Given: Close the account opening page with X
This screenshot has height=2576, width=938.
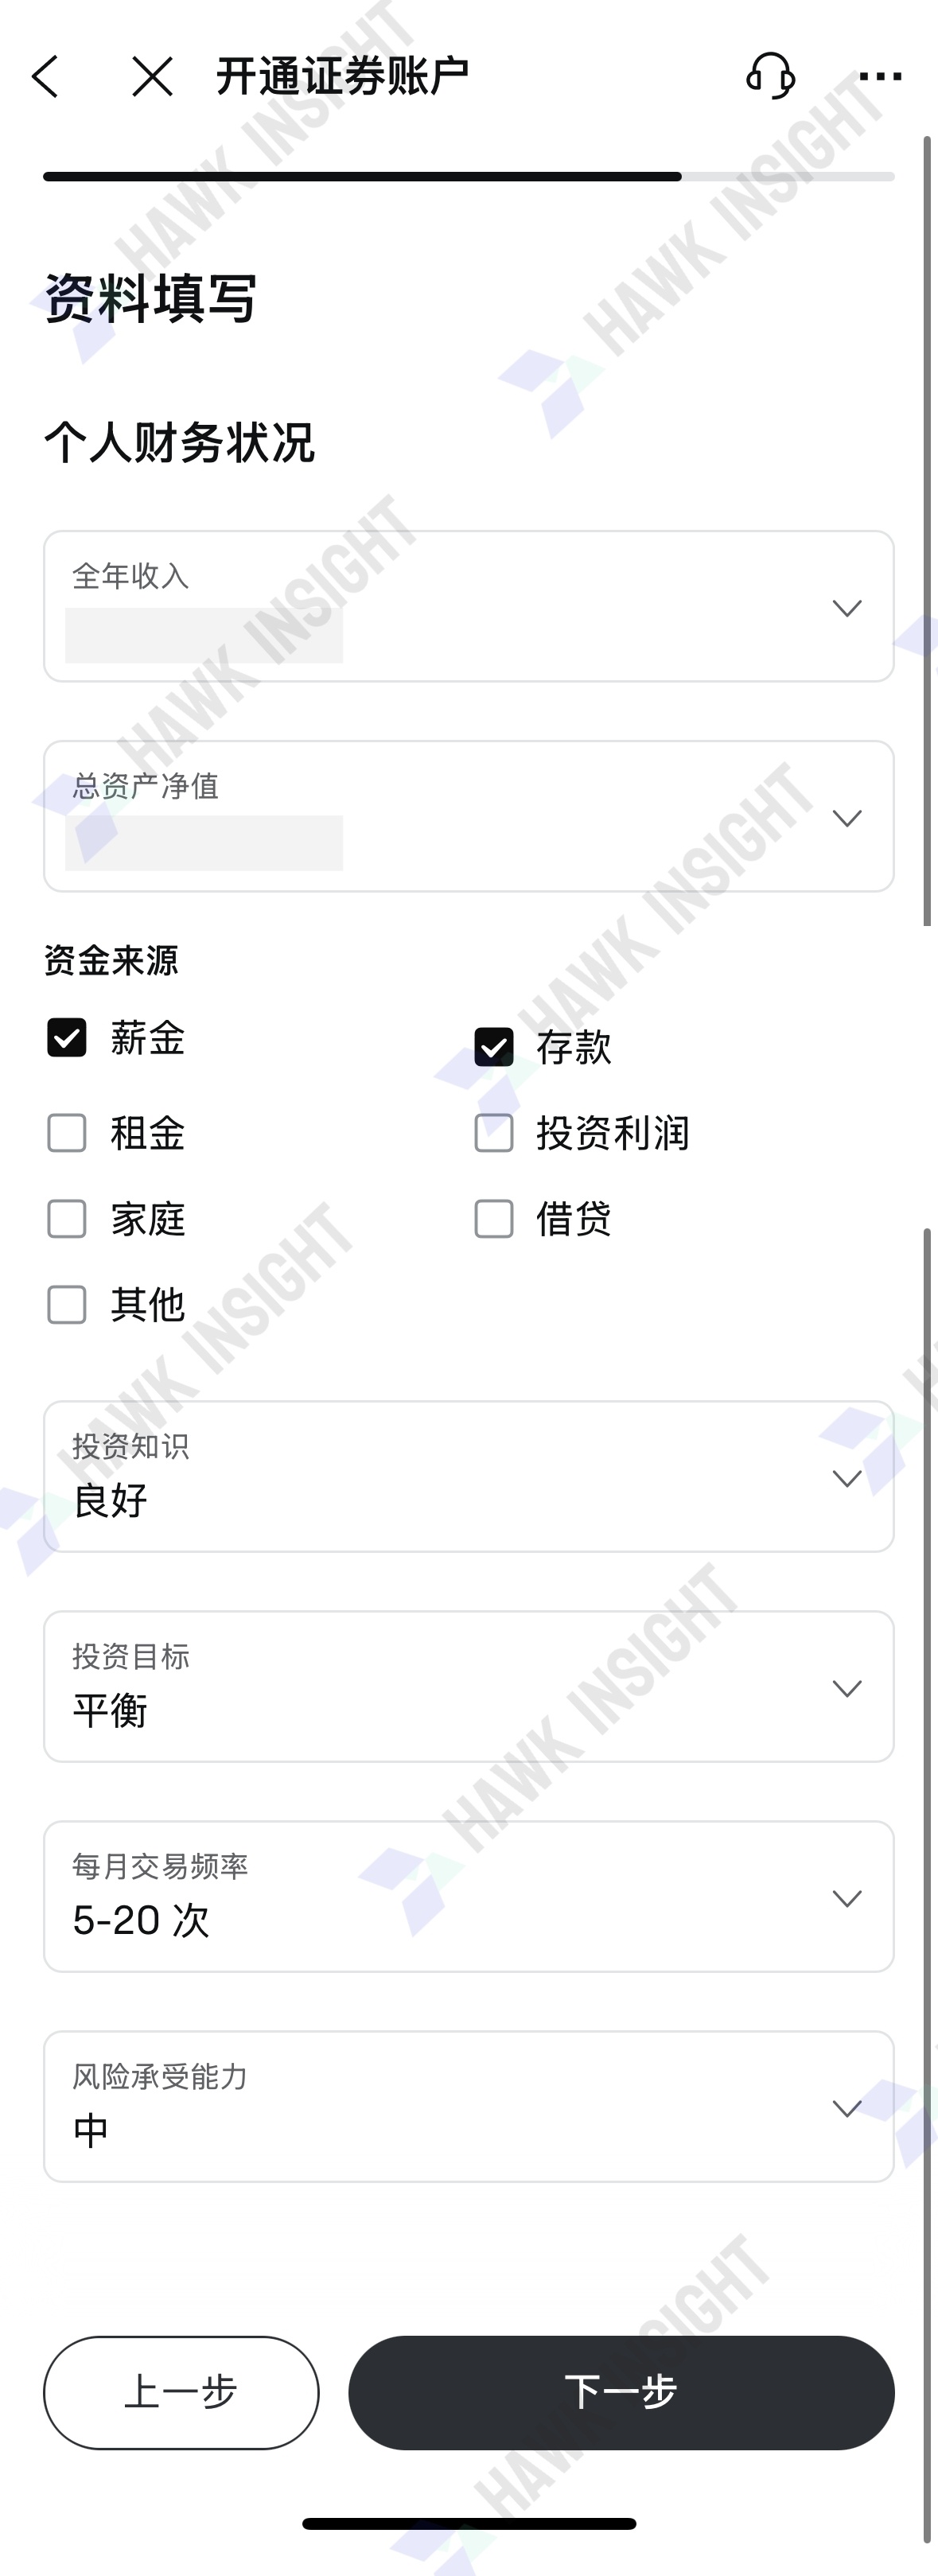Looking at the screenshot, I should [152, 76].
